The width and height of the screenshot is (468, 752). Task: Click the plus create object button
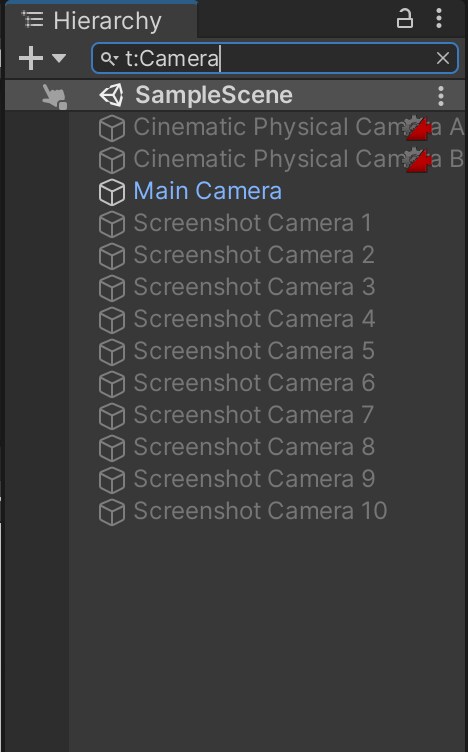[31, 58]
